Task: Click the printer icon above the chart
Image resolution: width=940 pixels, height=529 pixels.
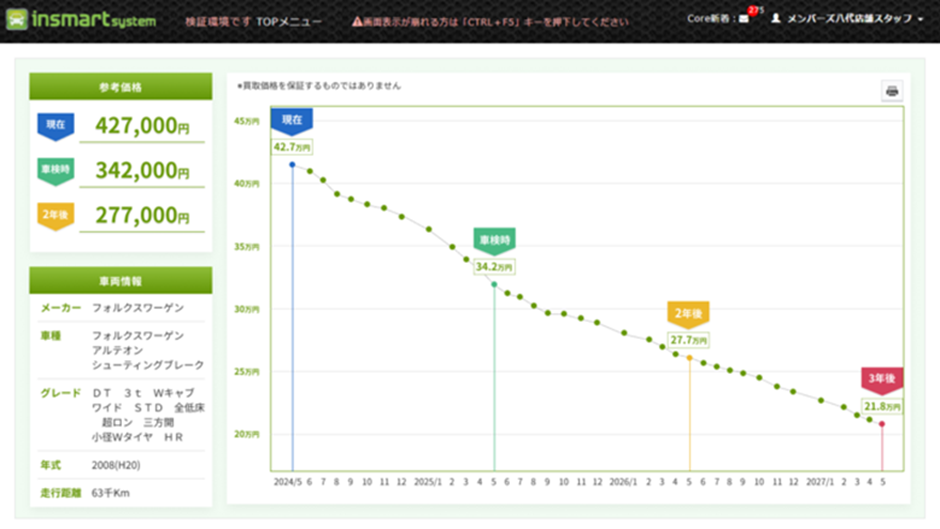Action: click(892, 91)
